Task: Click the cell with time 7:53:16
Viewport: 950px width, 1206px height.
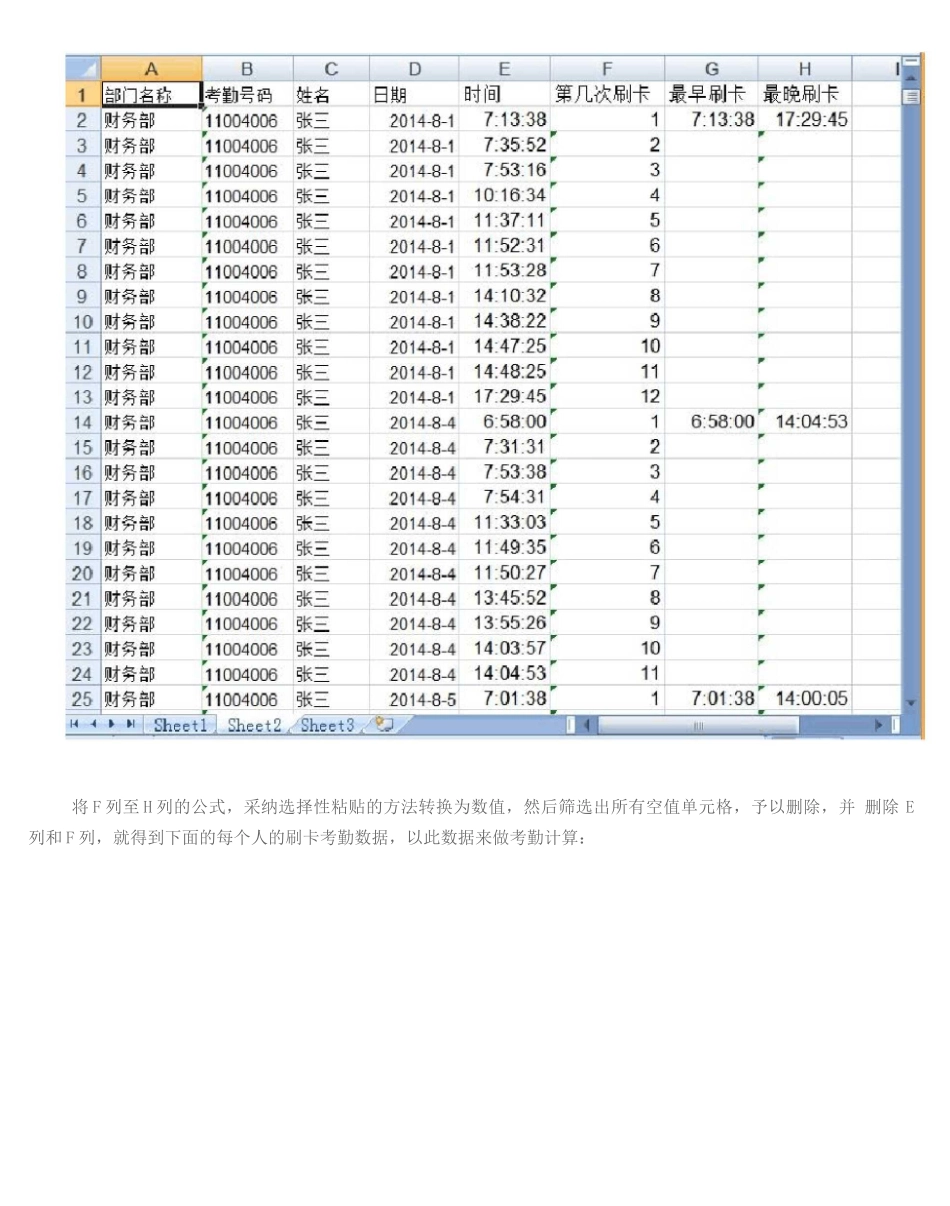Action: (504, 170)
